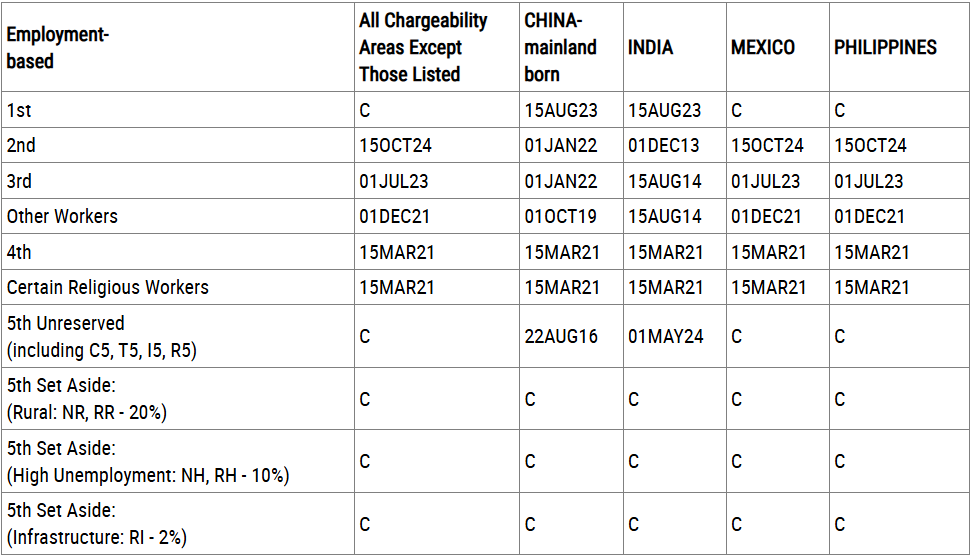Click the PHILIPPINES column header
Screen dimensions: 973x558
(x=885, y=48)
